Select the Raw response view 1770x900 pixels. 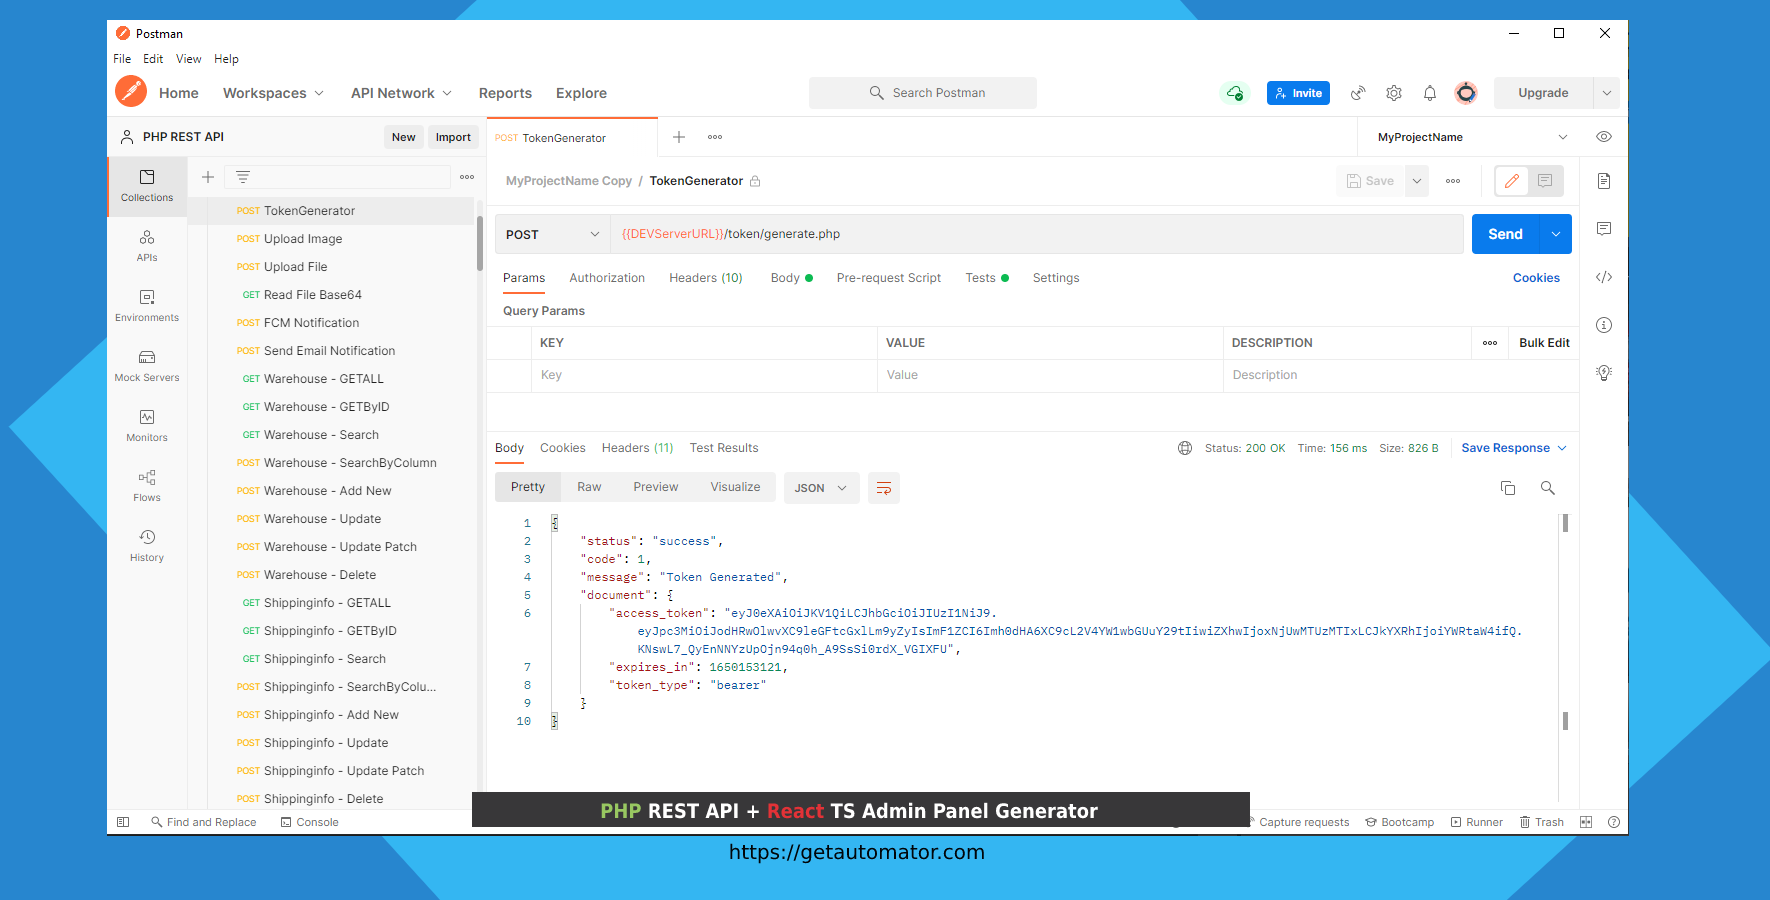pyautogui.click(x=589, y=487)
